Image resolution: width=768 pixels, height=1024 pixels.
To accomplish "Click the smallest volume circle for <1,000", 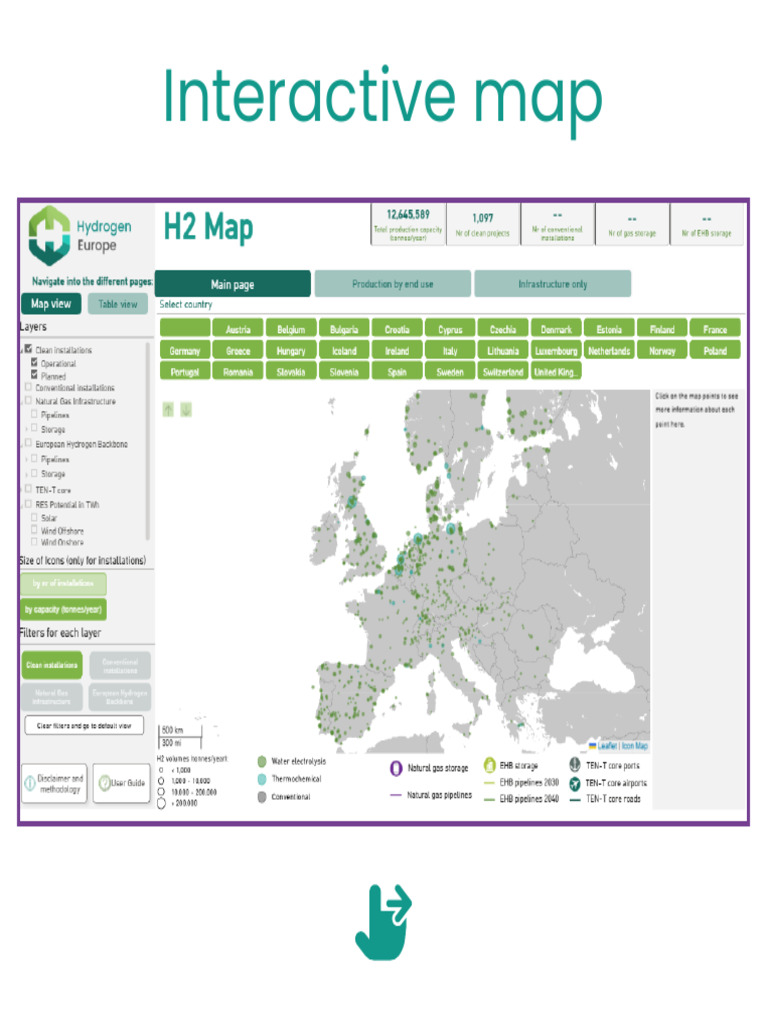I will (x=161, y=771).
